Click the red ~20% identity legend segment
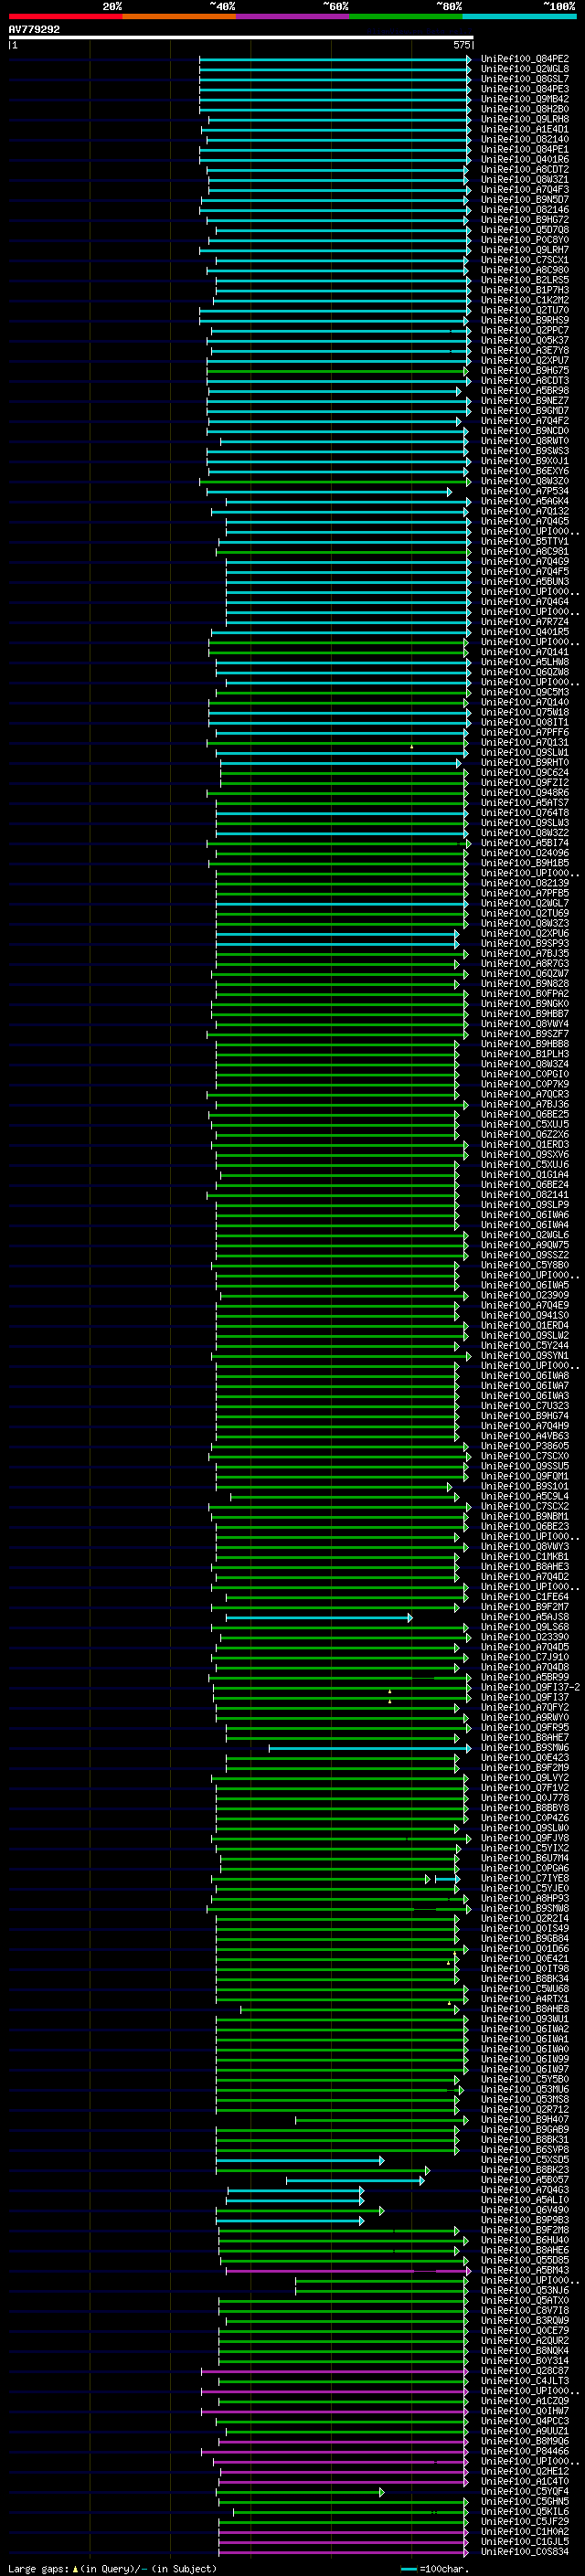The image size is (585, 2576). [65, 16]
